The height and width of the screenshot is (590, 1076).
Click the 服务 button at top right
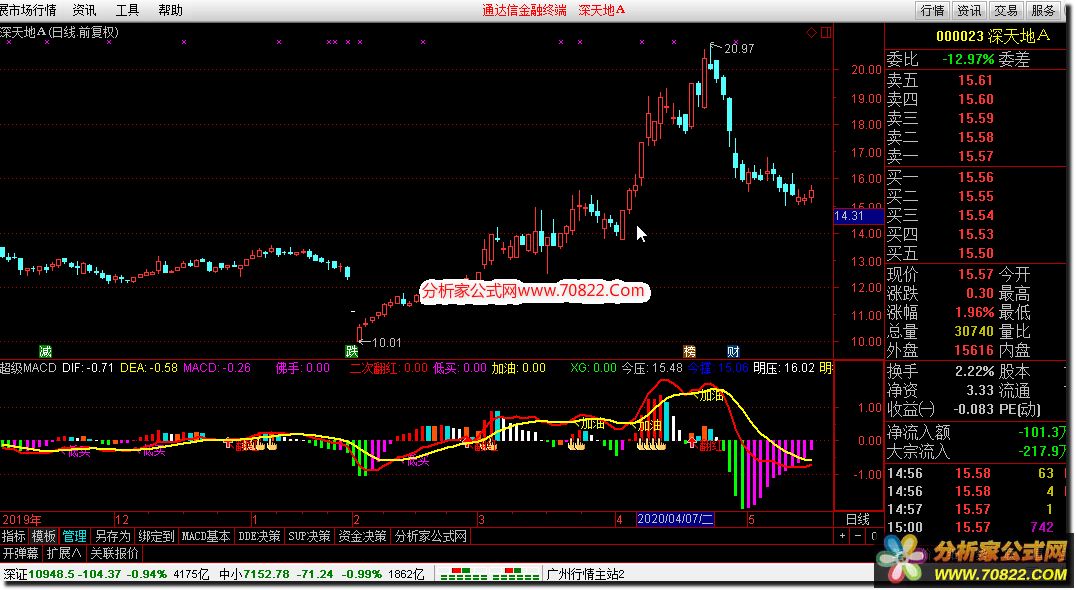(x=1043, y=10)
